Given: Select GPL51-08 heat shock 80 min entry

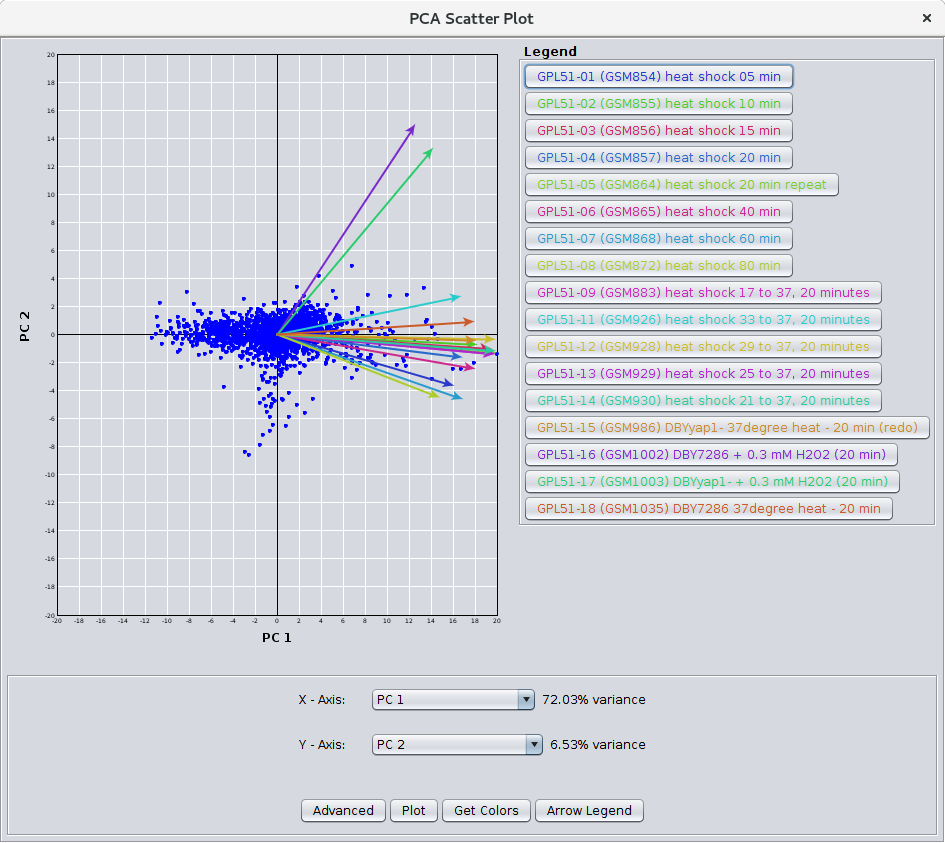Looking at the screenshot, I should point(658,266).
